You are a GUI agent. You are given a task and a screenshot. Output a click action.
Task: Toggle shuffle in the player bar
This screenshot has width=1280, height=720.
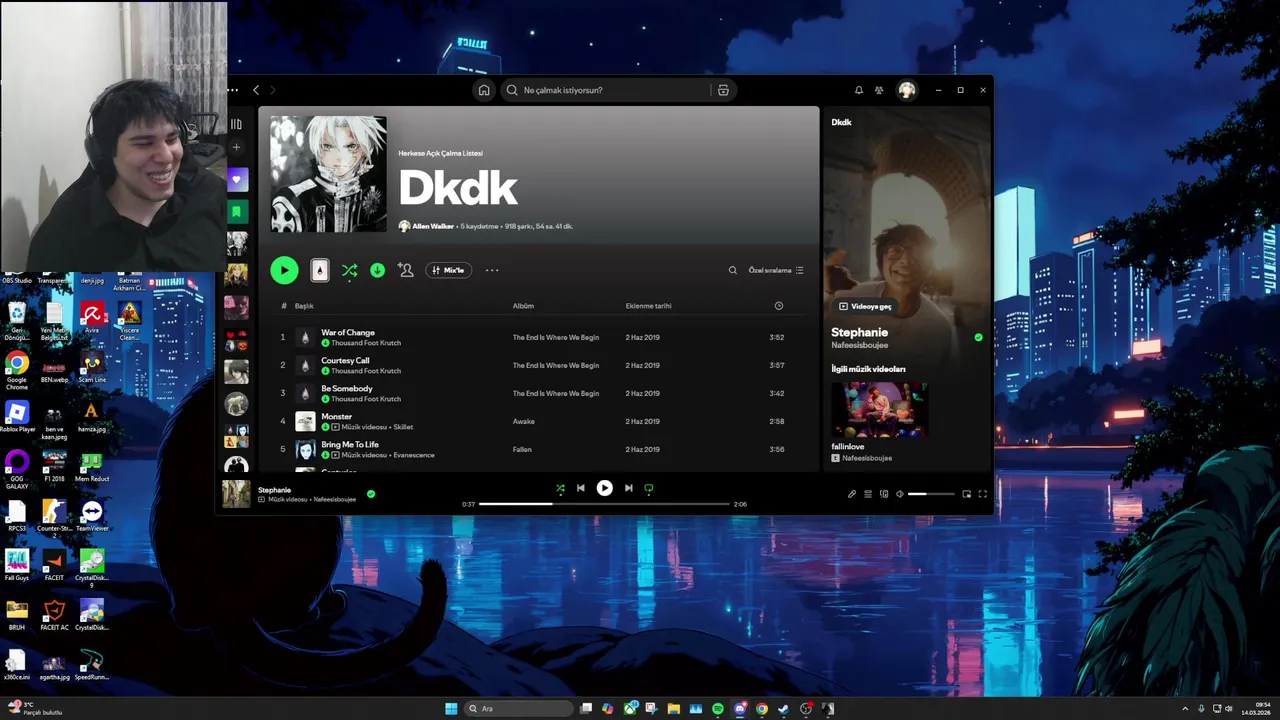(560, 488)
